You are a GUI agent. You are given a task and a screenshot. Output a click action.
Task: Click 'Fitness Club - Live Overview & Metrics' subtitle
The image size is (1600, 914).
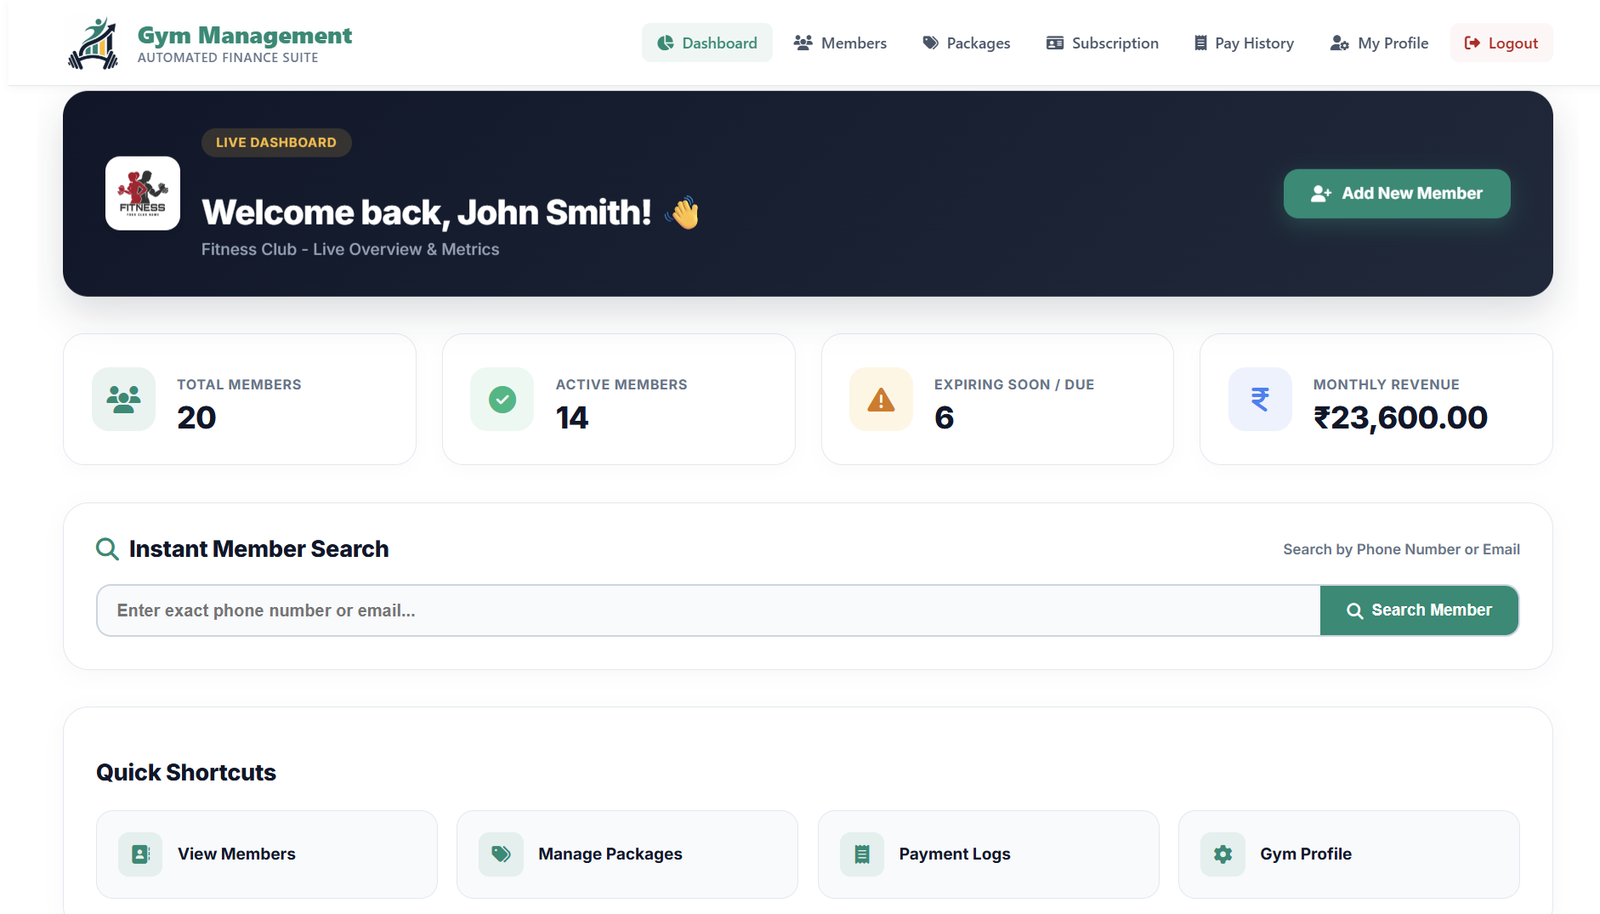tap(350, 249)
